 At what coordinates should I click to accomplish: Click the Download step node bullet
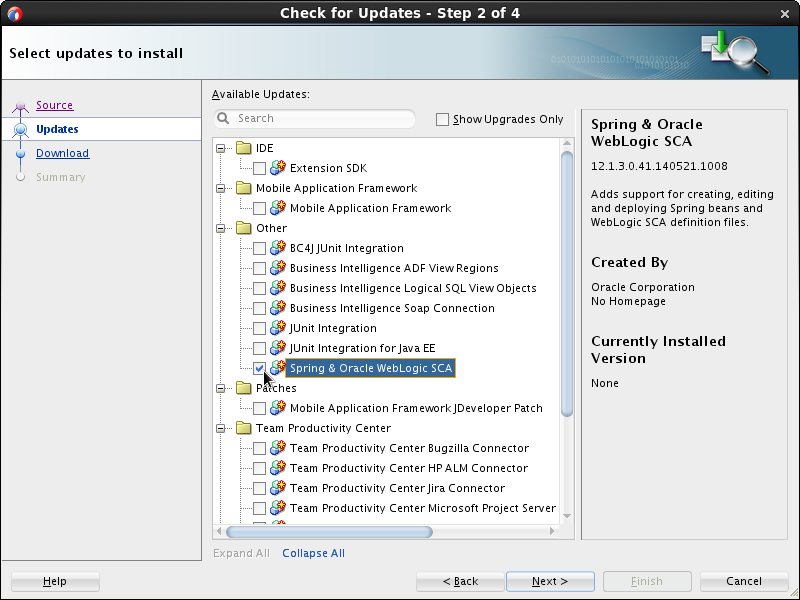[20, 153]
